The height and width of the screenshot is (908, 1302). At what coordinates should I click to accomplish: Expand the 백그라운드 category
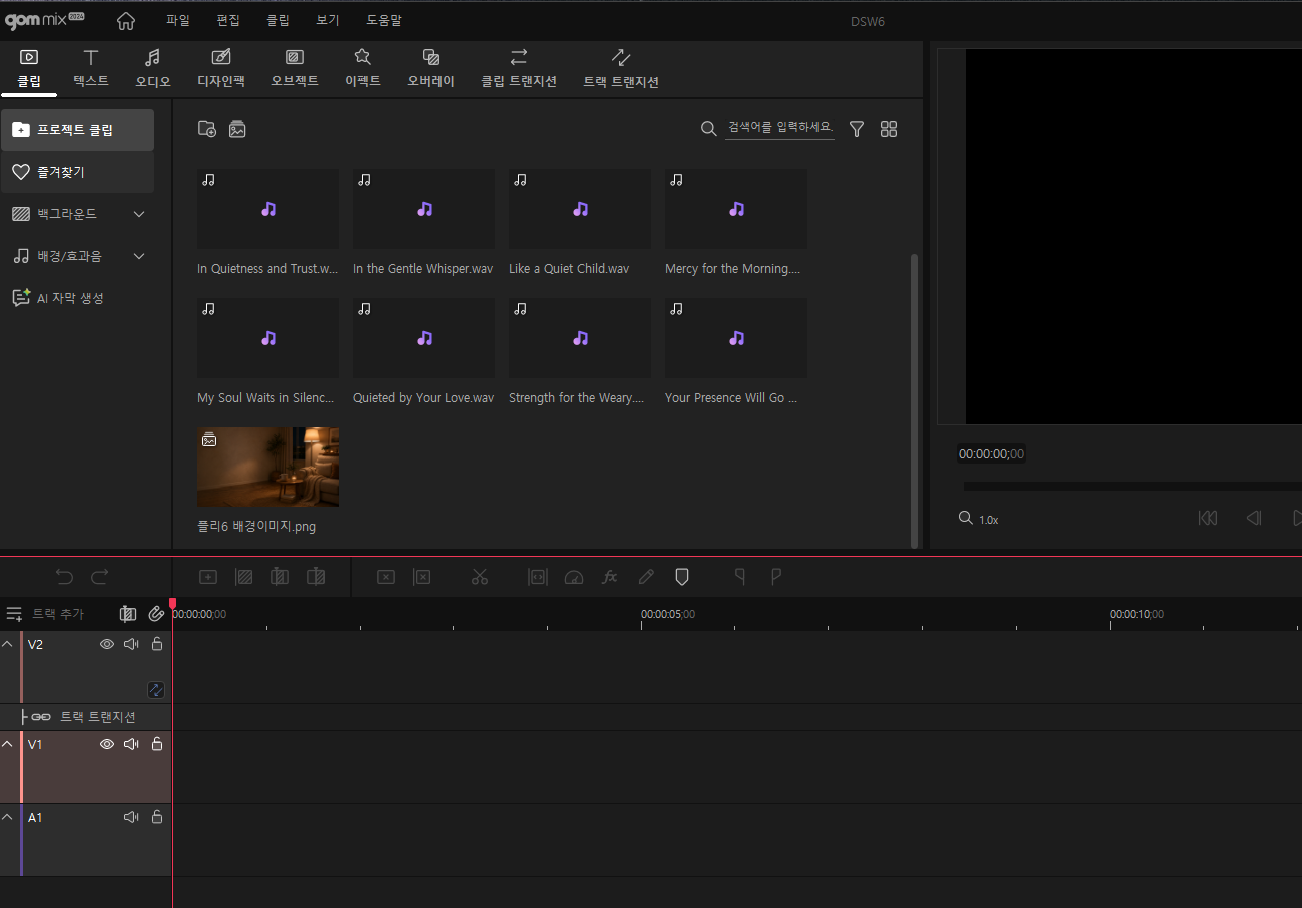coord(139,214)
